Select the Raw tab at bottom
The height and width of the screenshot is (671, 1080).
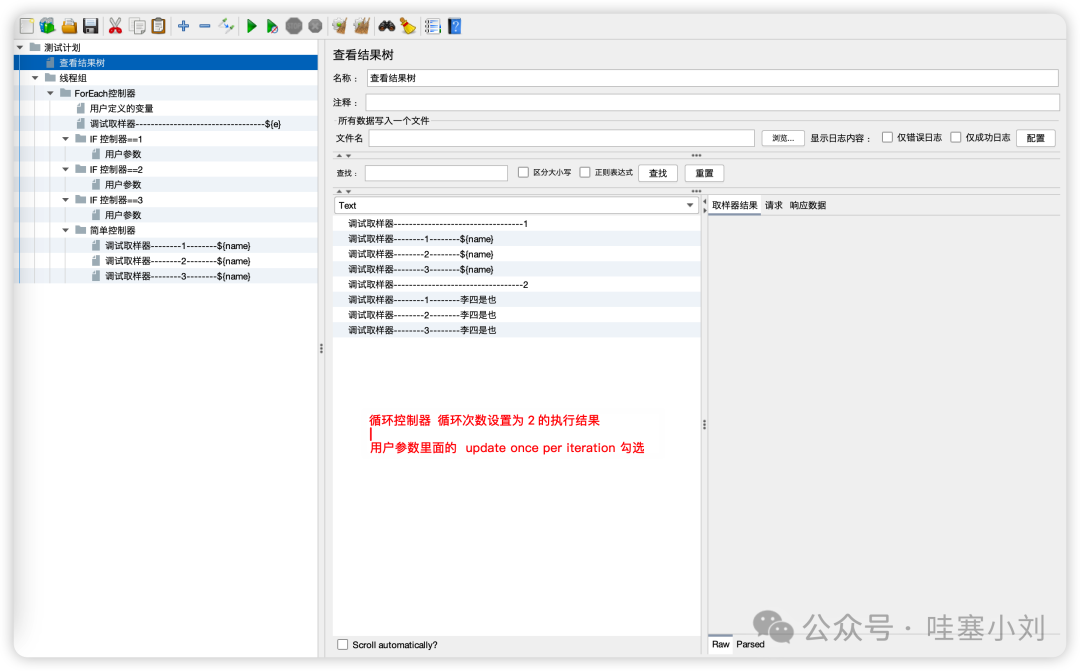tap(720, 644)
